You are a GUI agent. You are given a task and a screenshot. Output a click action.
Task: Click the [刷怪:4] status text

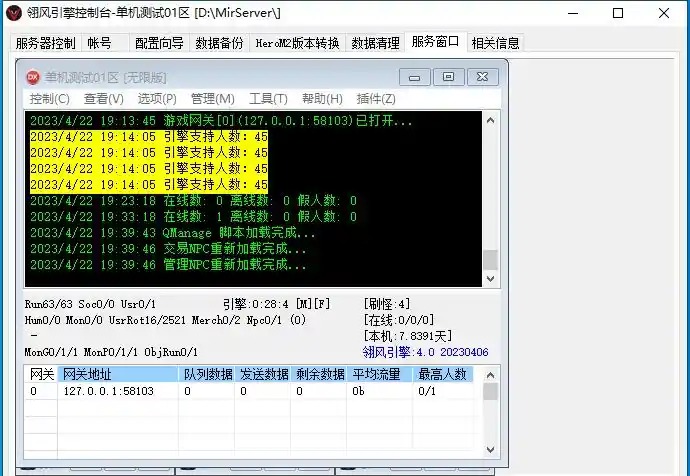[x=387, y=304]
